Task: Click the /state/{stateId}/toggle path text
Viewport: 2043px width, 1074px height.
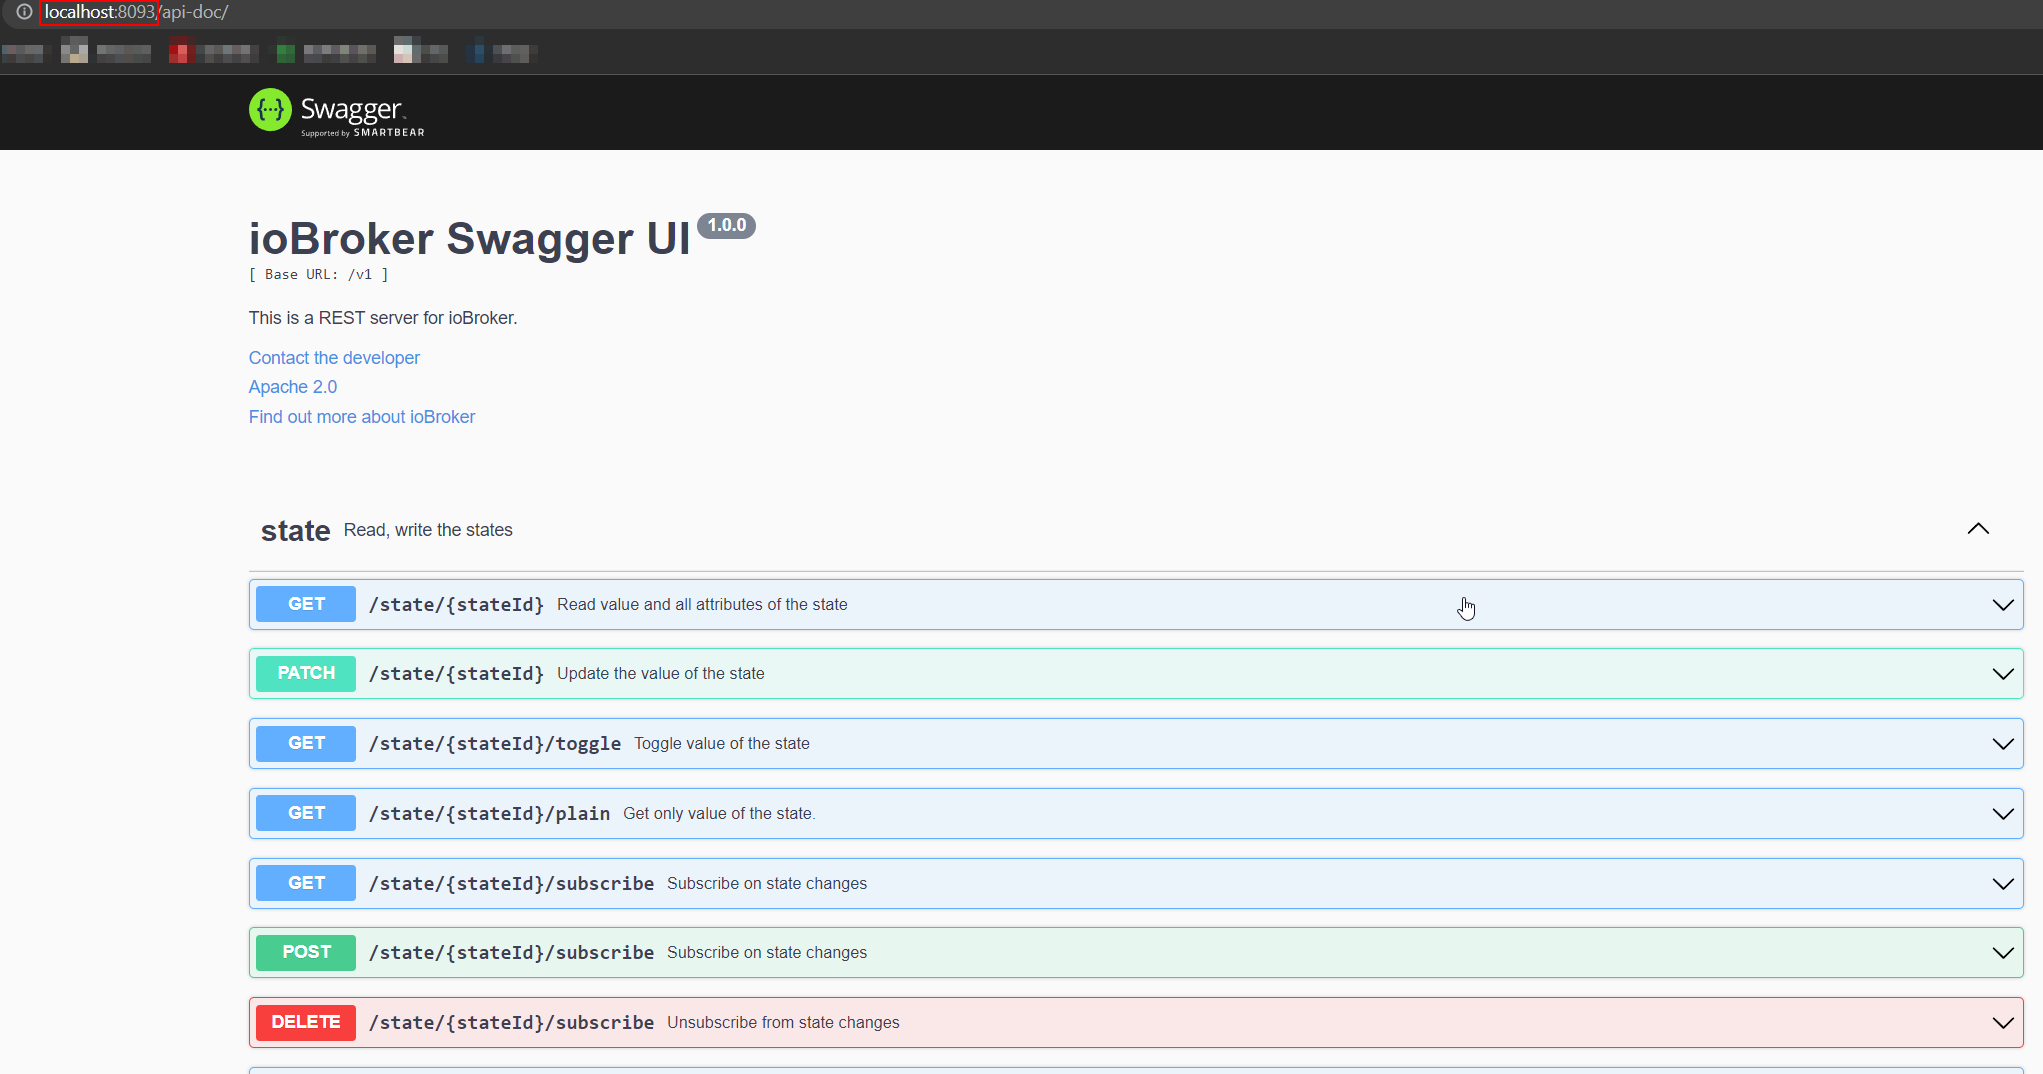Action: pos(495,744)
